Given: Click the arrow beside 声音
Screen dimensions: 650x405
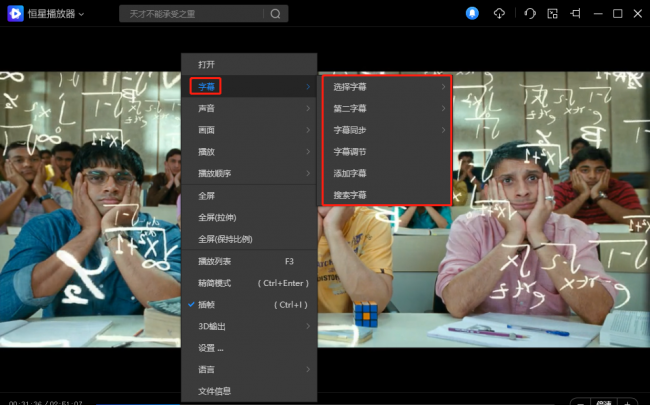Looking at the screenshot, I should pyautogui.click(x=308, y=108).
